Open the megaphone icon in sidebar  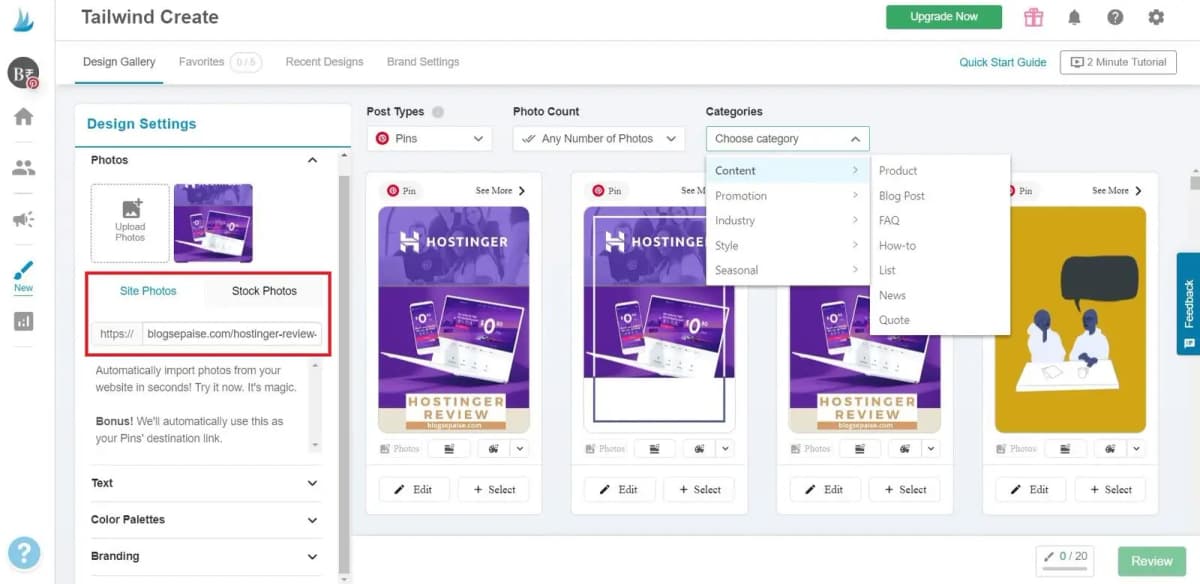23,219
